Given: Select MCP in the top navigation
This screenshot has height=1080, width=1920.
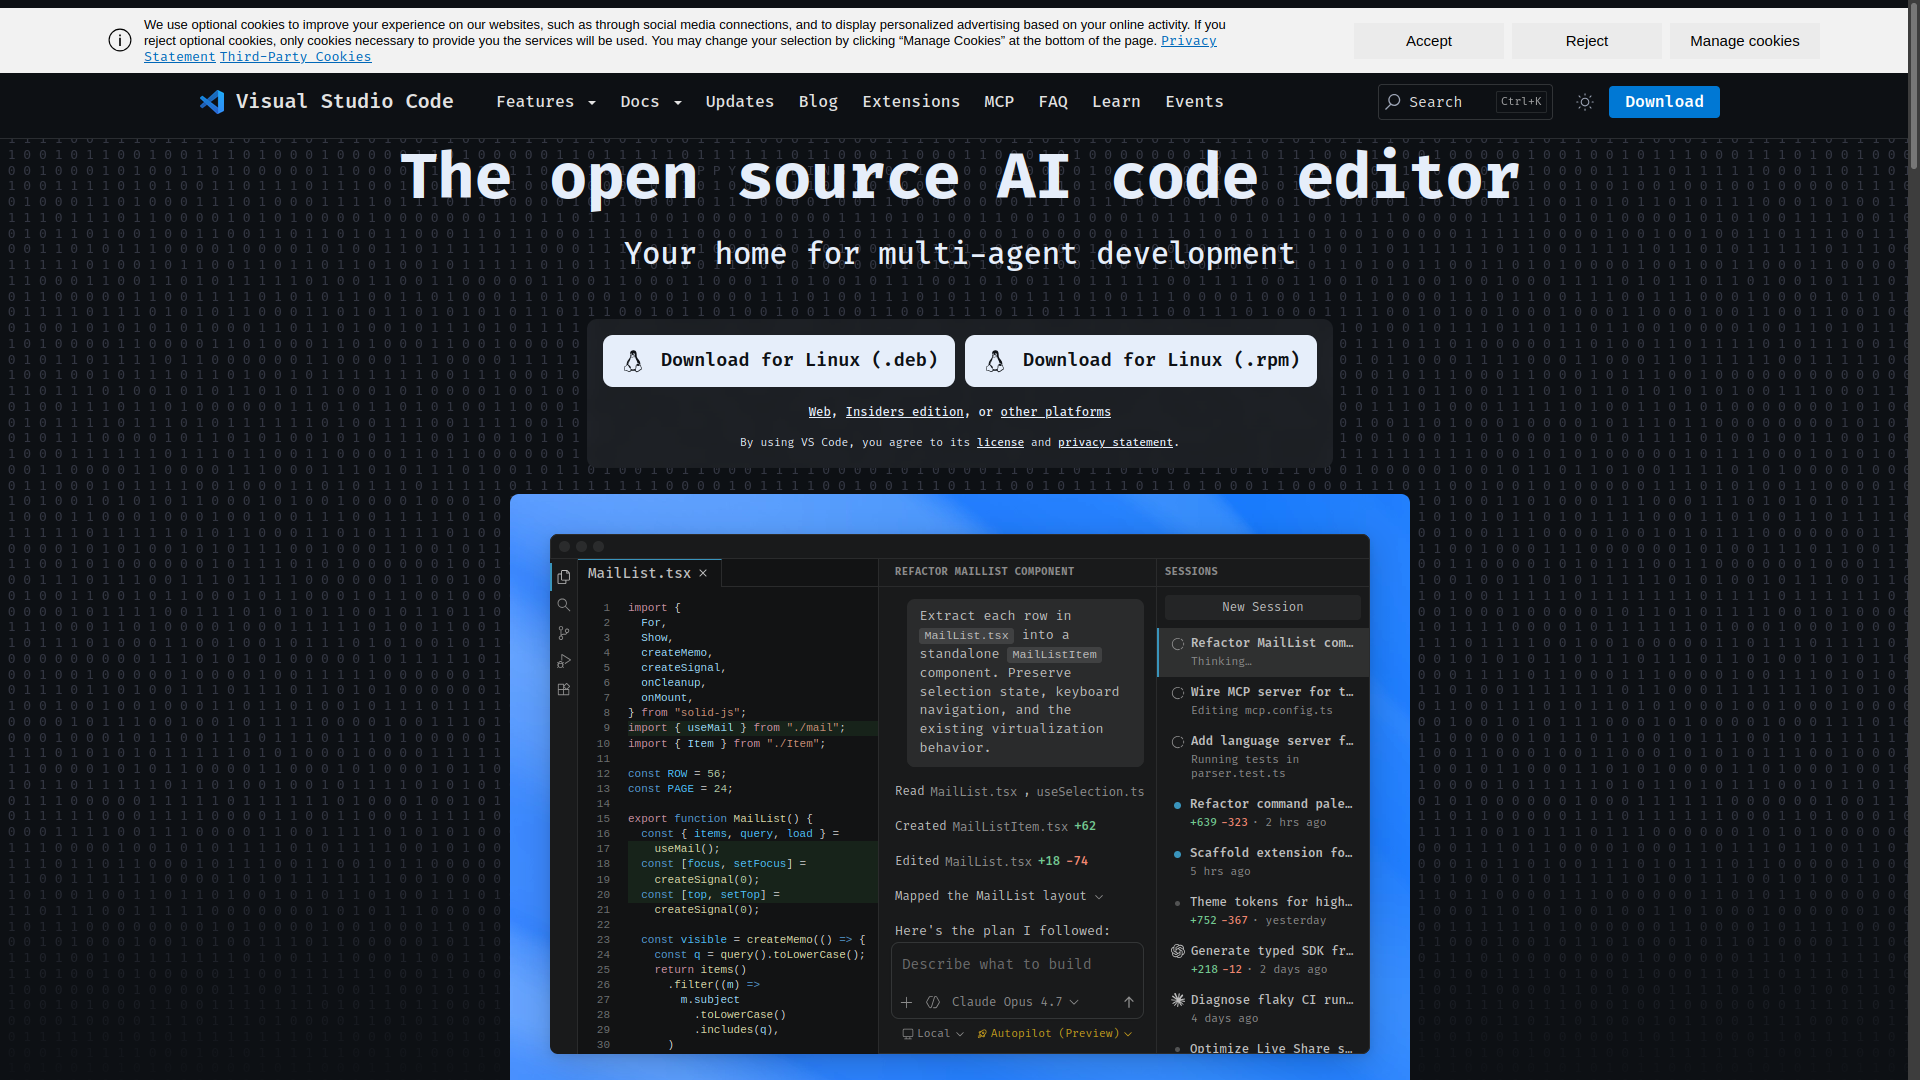Looking at the screenshot, I should [x=999, y=102].
